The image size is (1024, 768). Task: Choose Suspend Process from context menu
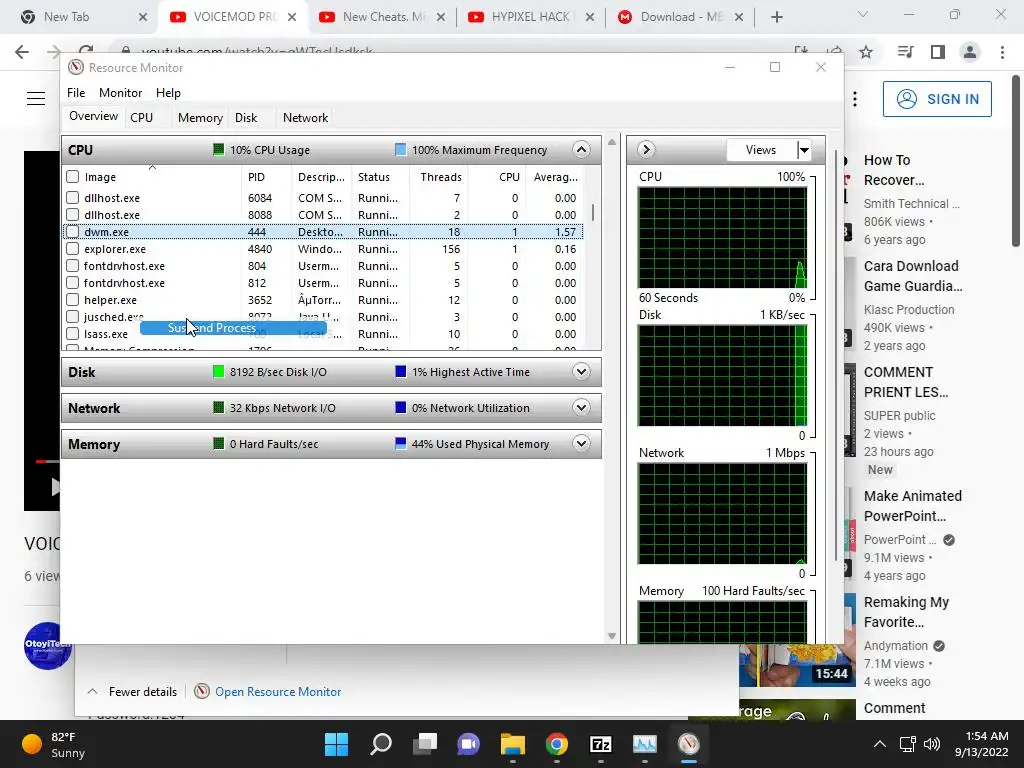click(233, 328)
